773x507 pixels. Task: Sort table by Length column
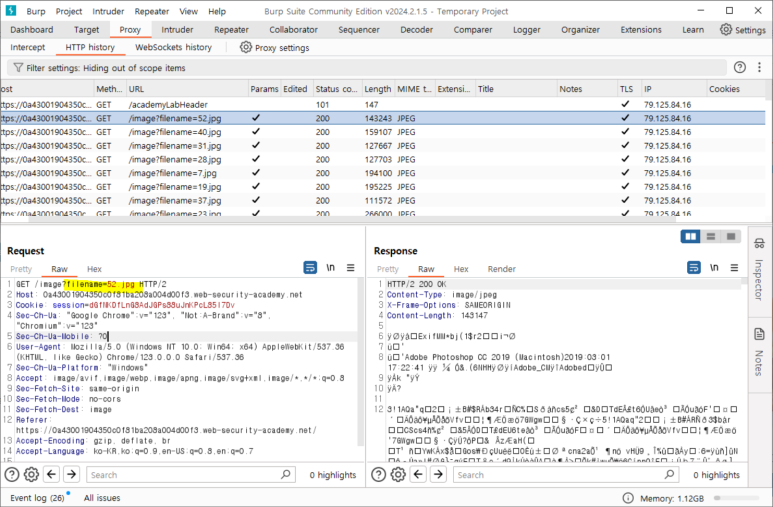pos(378,89)
